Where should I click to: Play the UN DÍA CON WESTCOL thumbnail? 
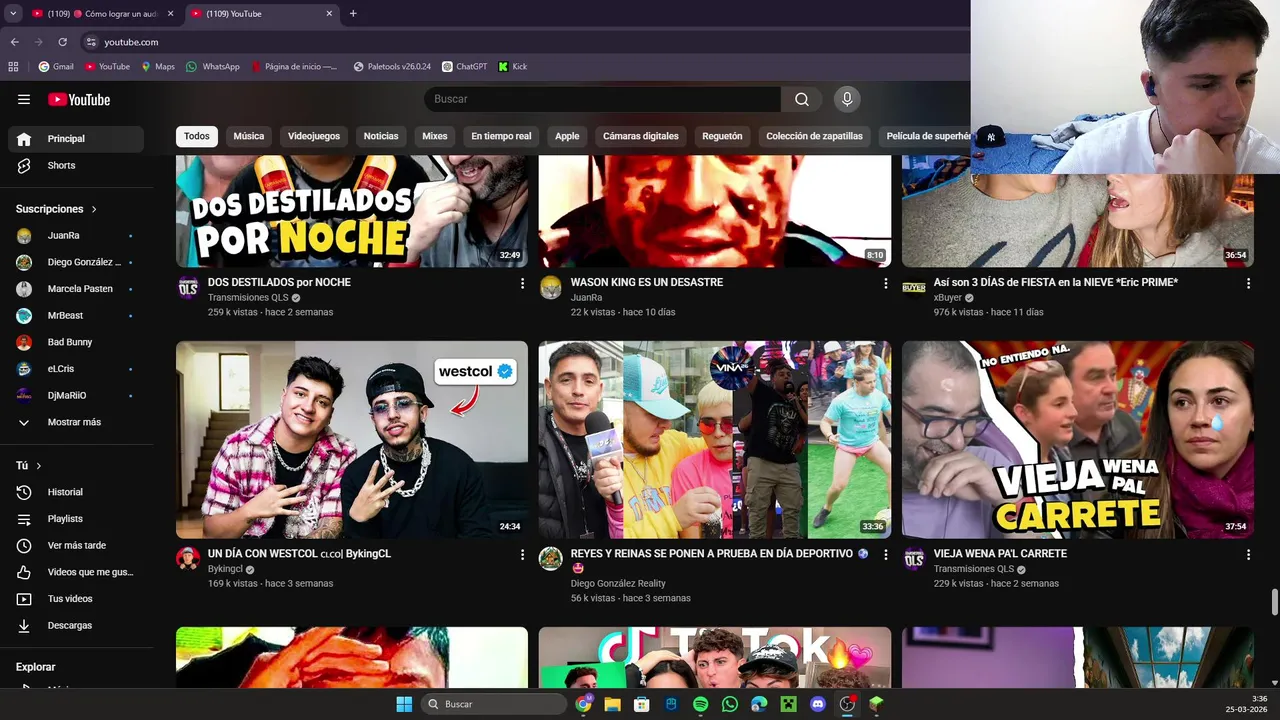tap(352, 440)
